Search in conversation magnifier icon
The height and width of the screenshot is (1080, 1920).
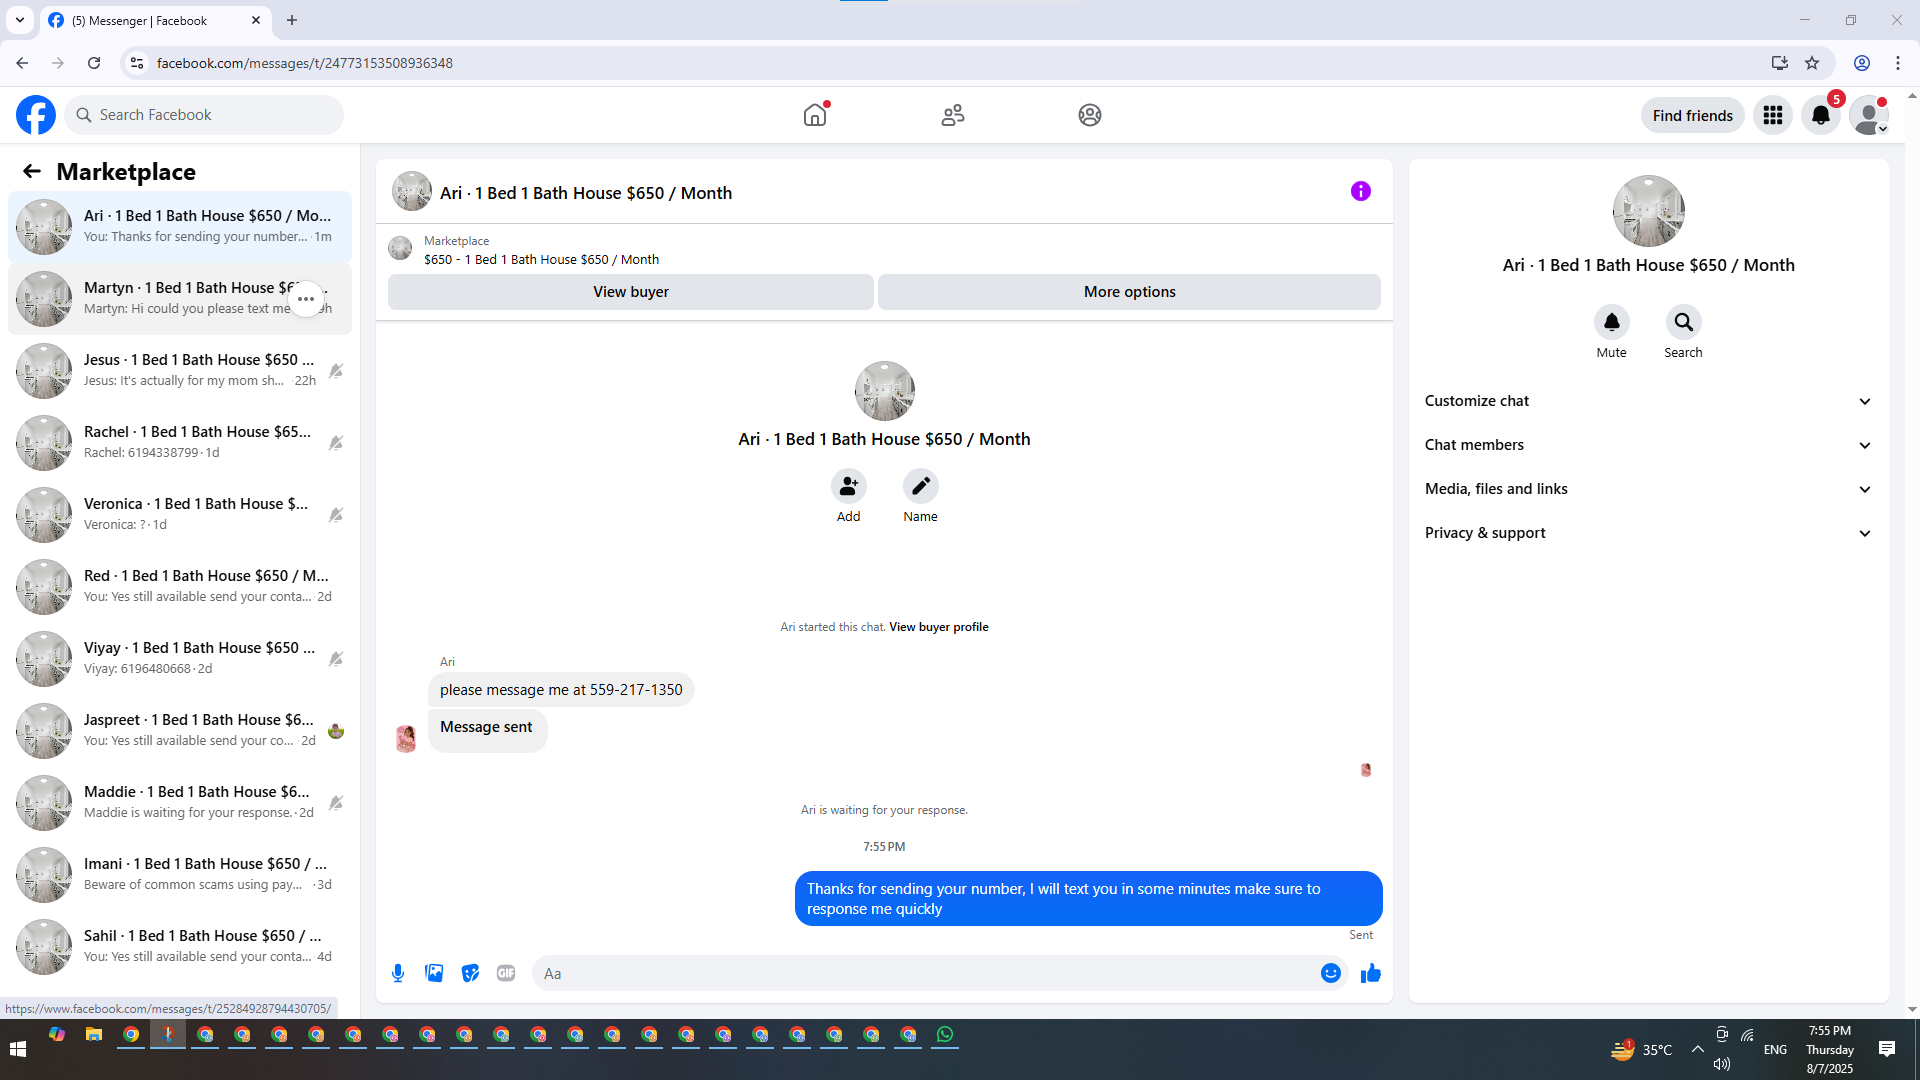tap(1684, 322)
